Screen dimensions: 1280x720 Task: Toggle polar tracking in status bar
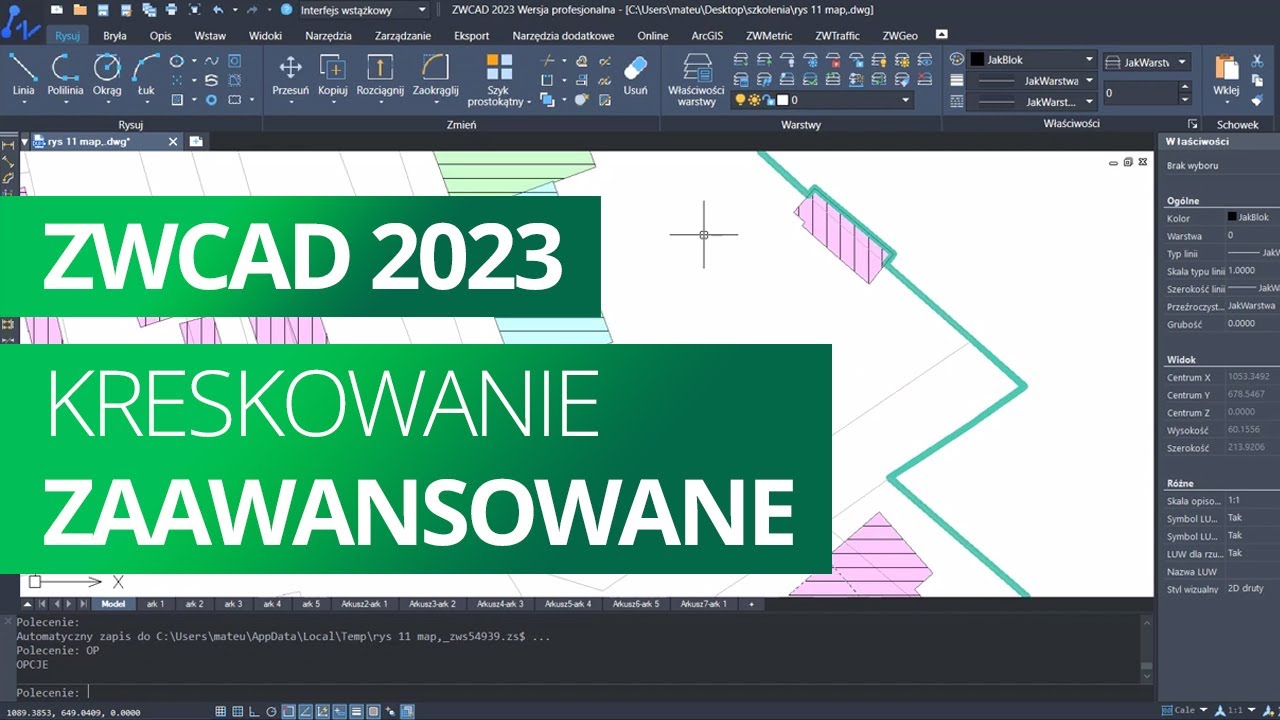coord(271,711)
